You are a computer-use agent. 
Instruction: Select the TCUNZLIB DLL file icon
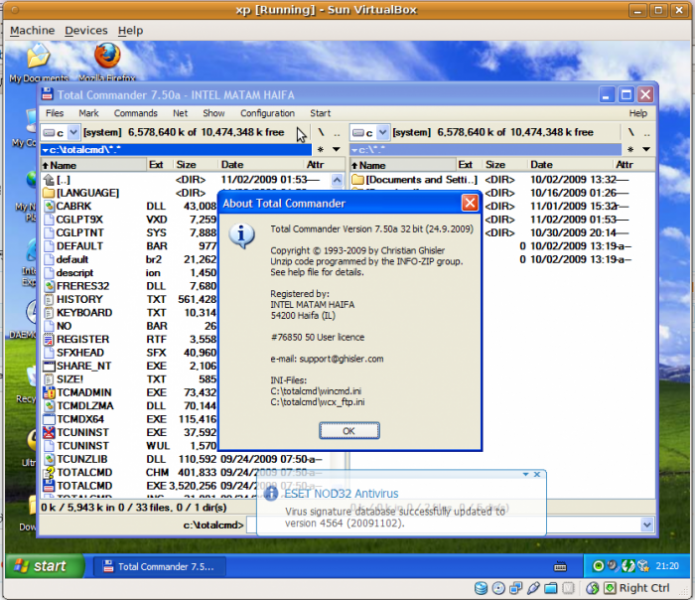(x=49, y=459)
